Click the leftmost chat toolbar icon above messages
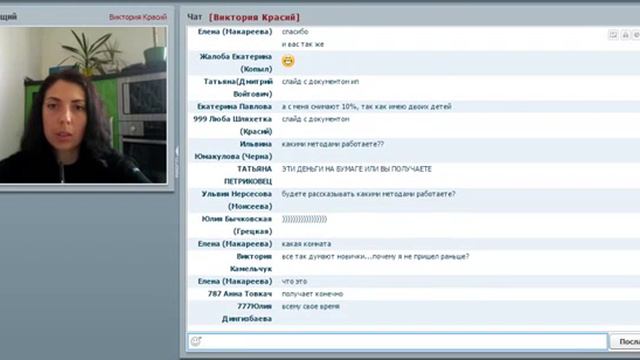This screenshot has height=360, width=640. click(x=613, y=35)
